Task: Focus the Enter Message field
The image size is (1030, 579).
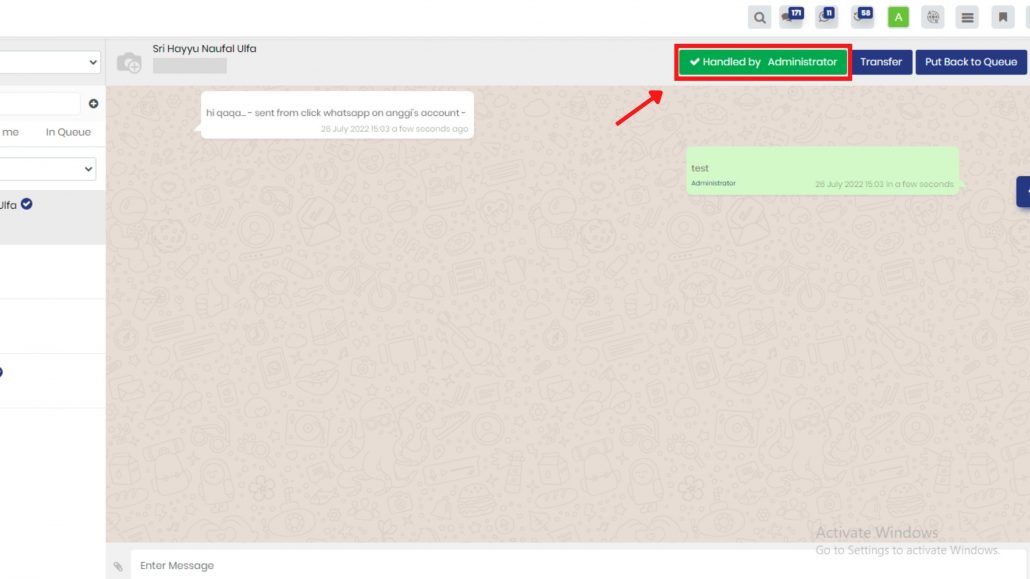Action: point(578,565)
